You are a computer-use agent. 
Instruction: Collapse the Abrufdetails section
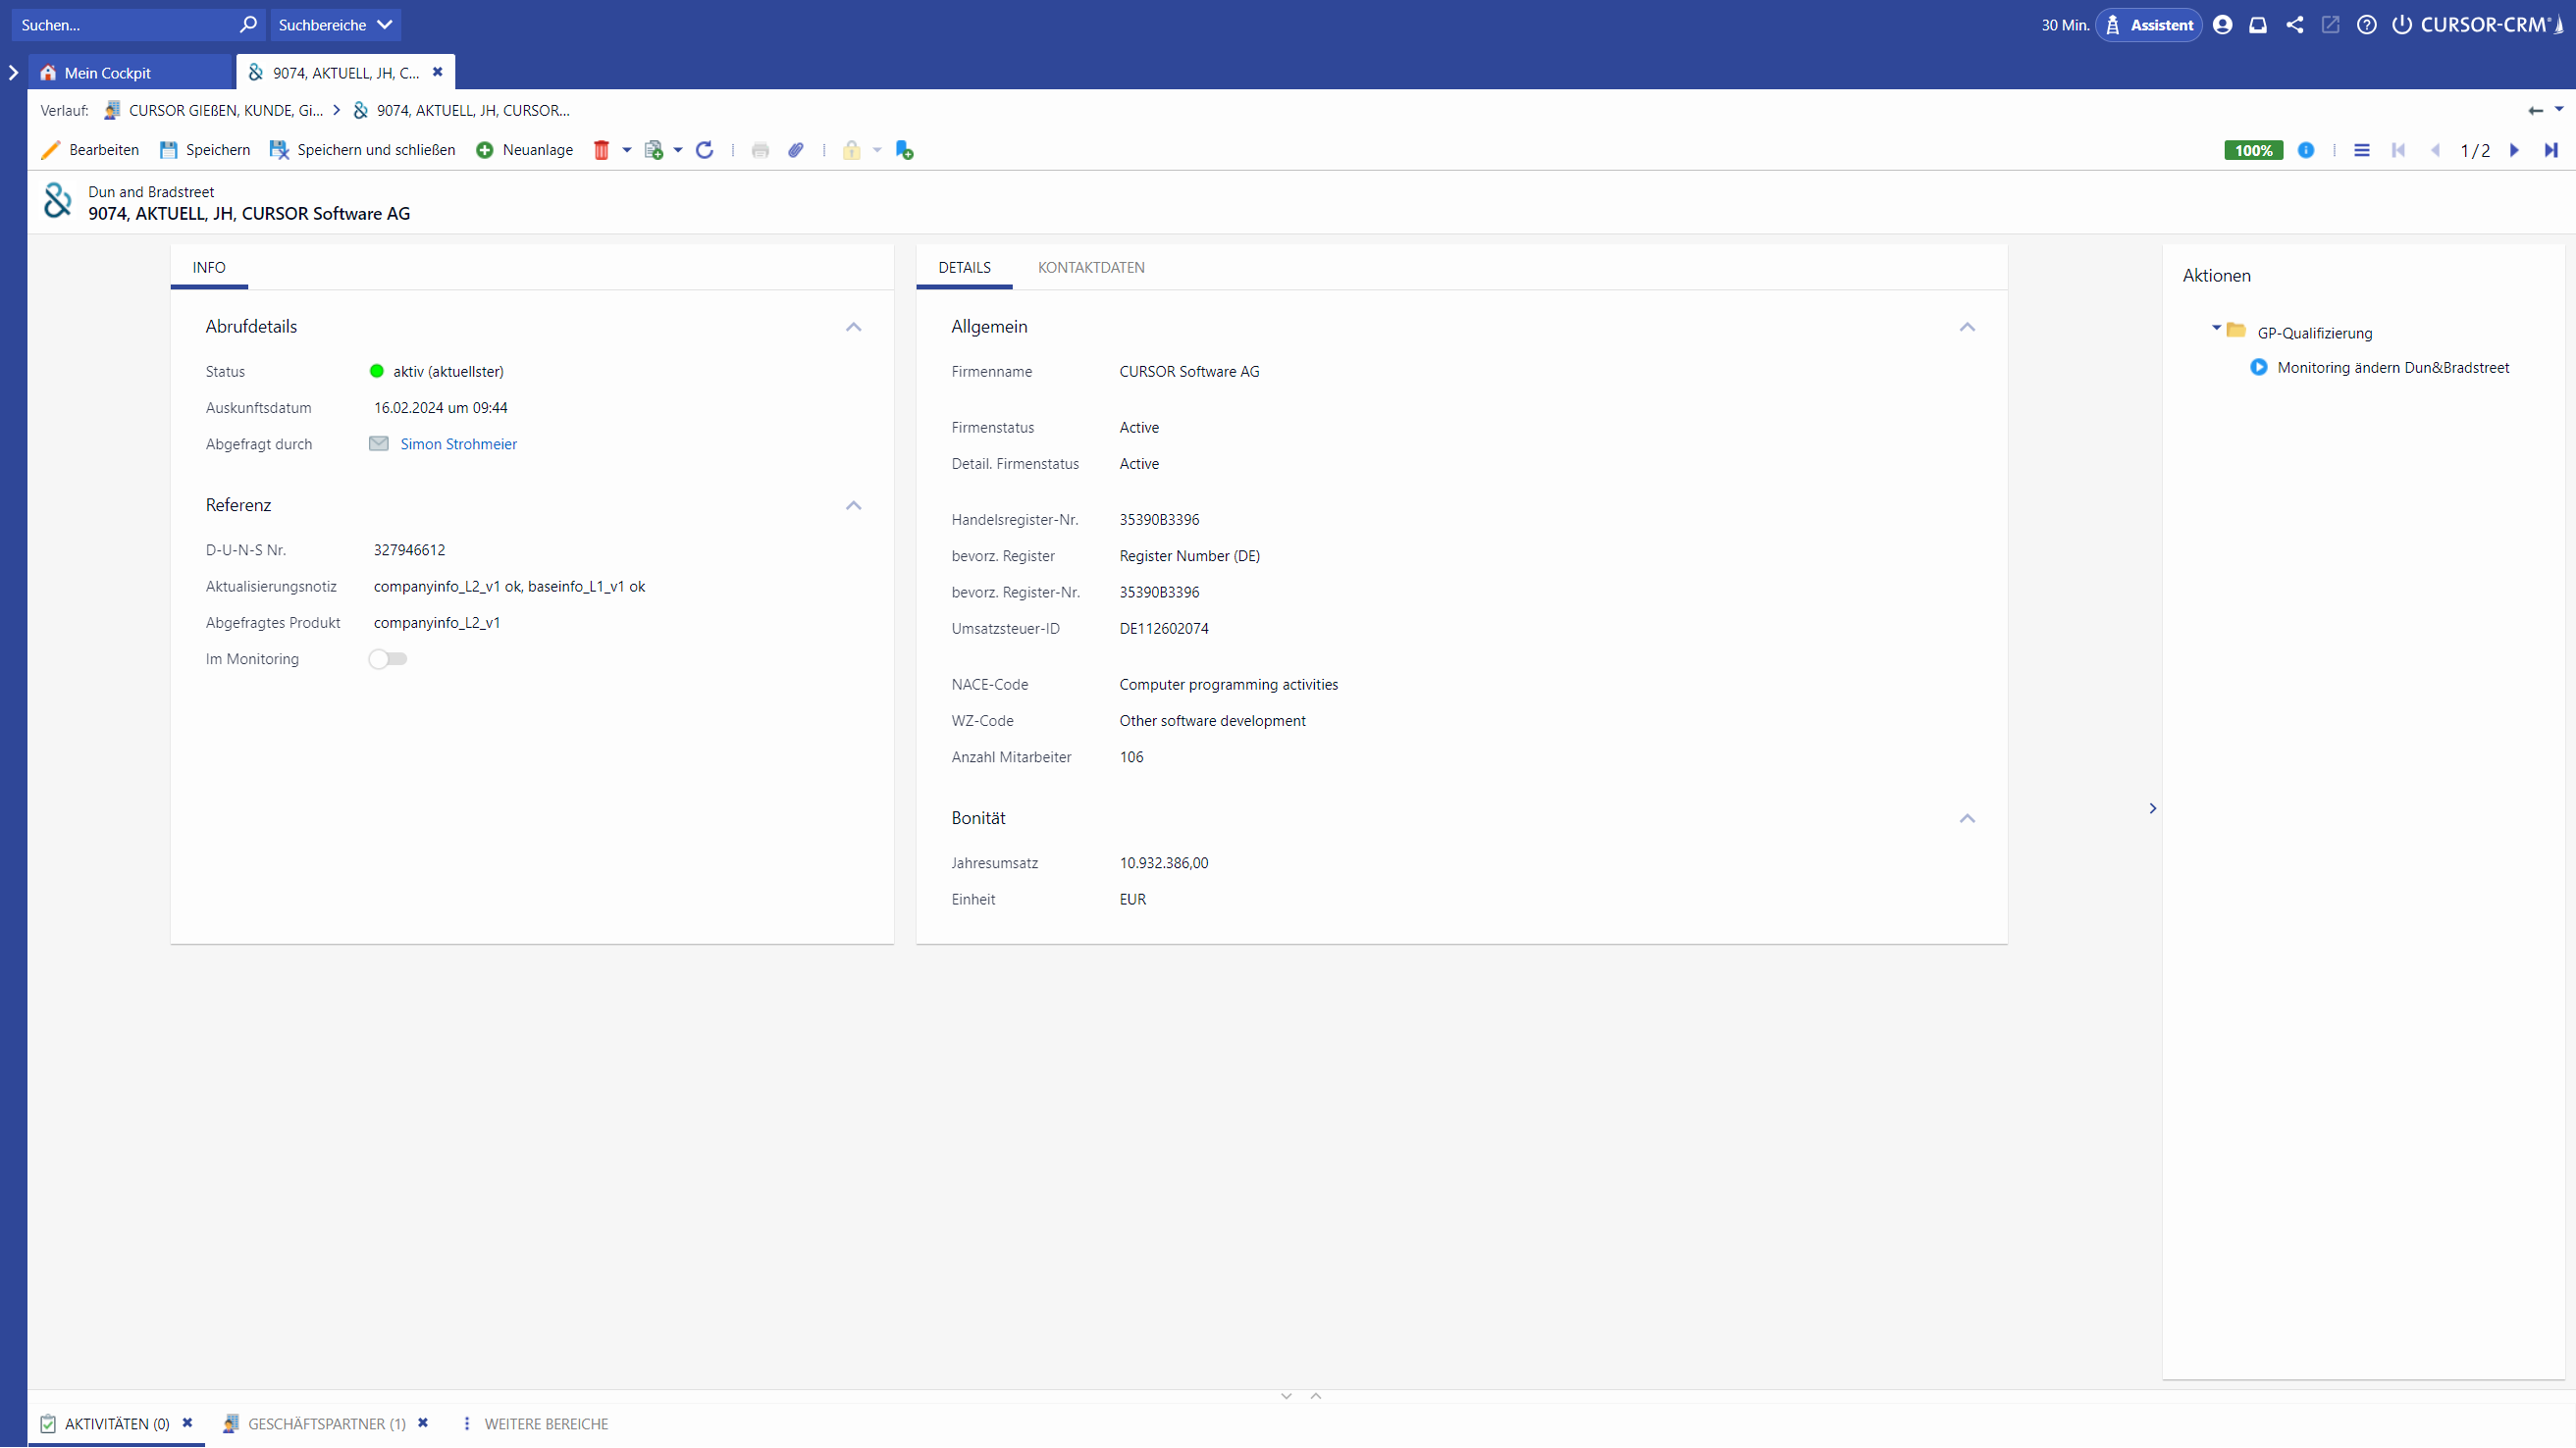pos(853,327)
